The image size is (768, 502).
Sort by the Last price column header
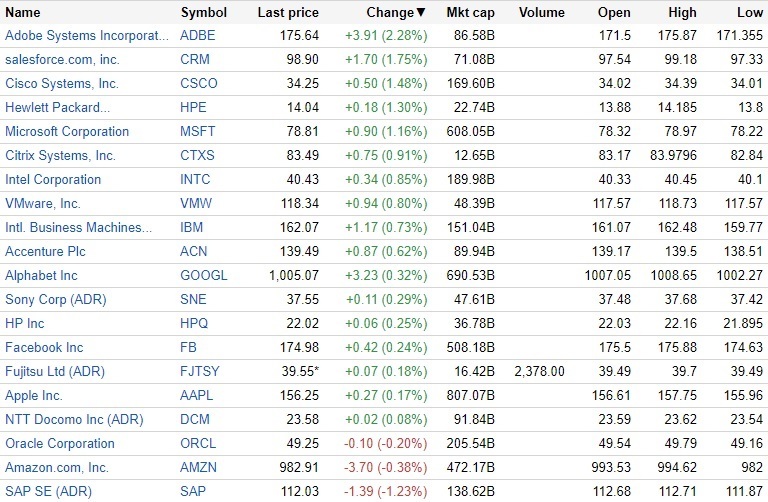288,13
